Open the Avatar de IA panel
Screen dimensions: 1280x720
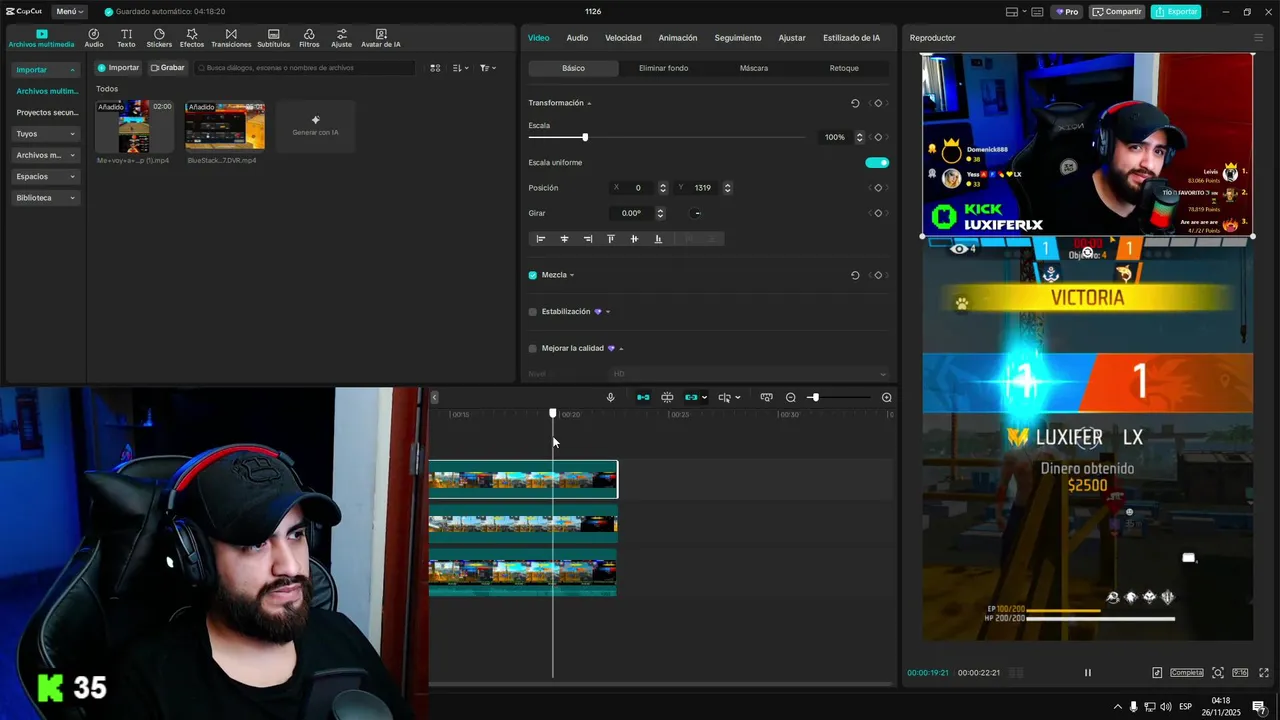[381, 38]
